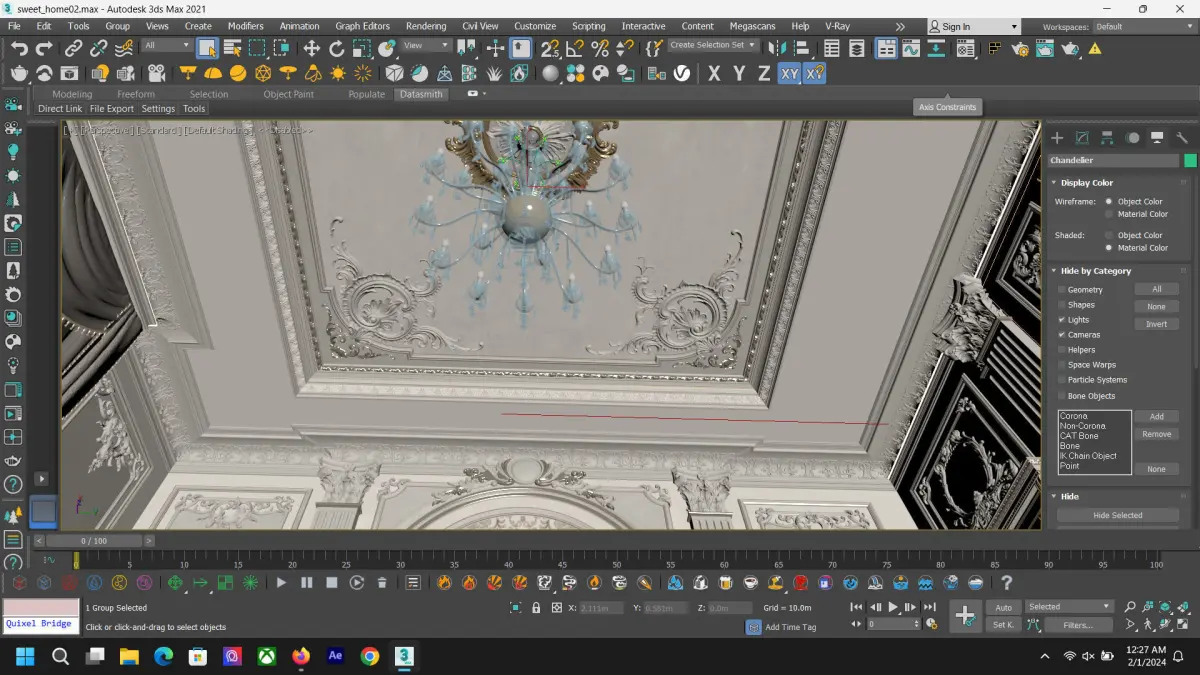Open the Selected key filter dropdown
The width and height of the screenshot is (1200, 675).
(1069, 606)
